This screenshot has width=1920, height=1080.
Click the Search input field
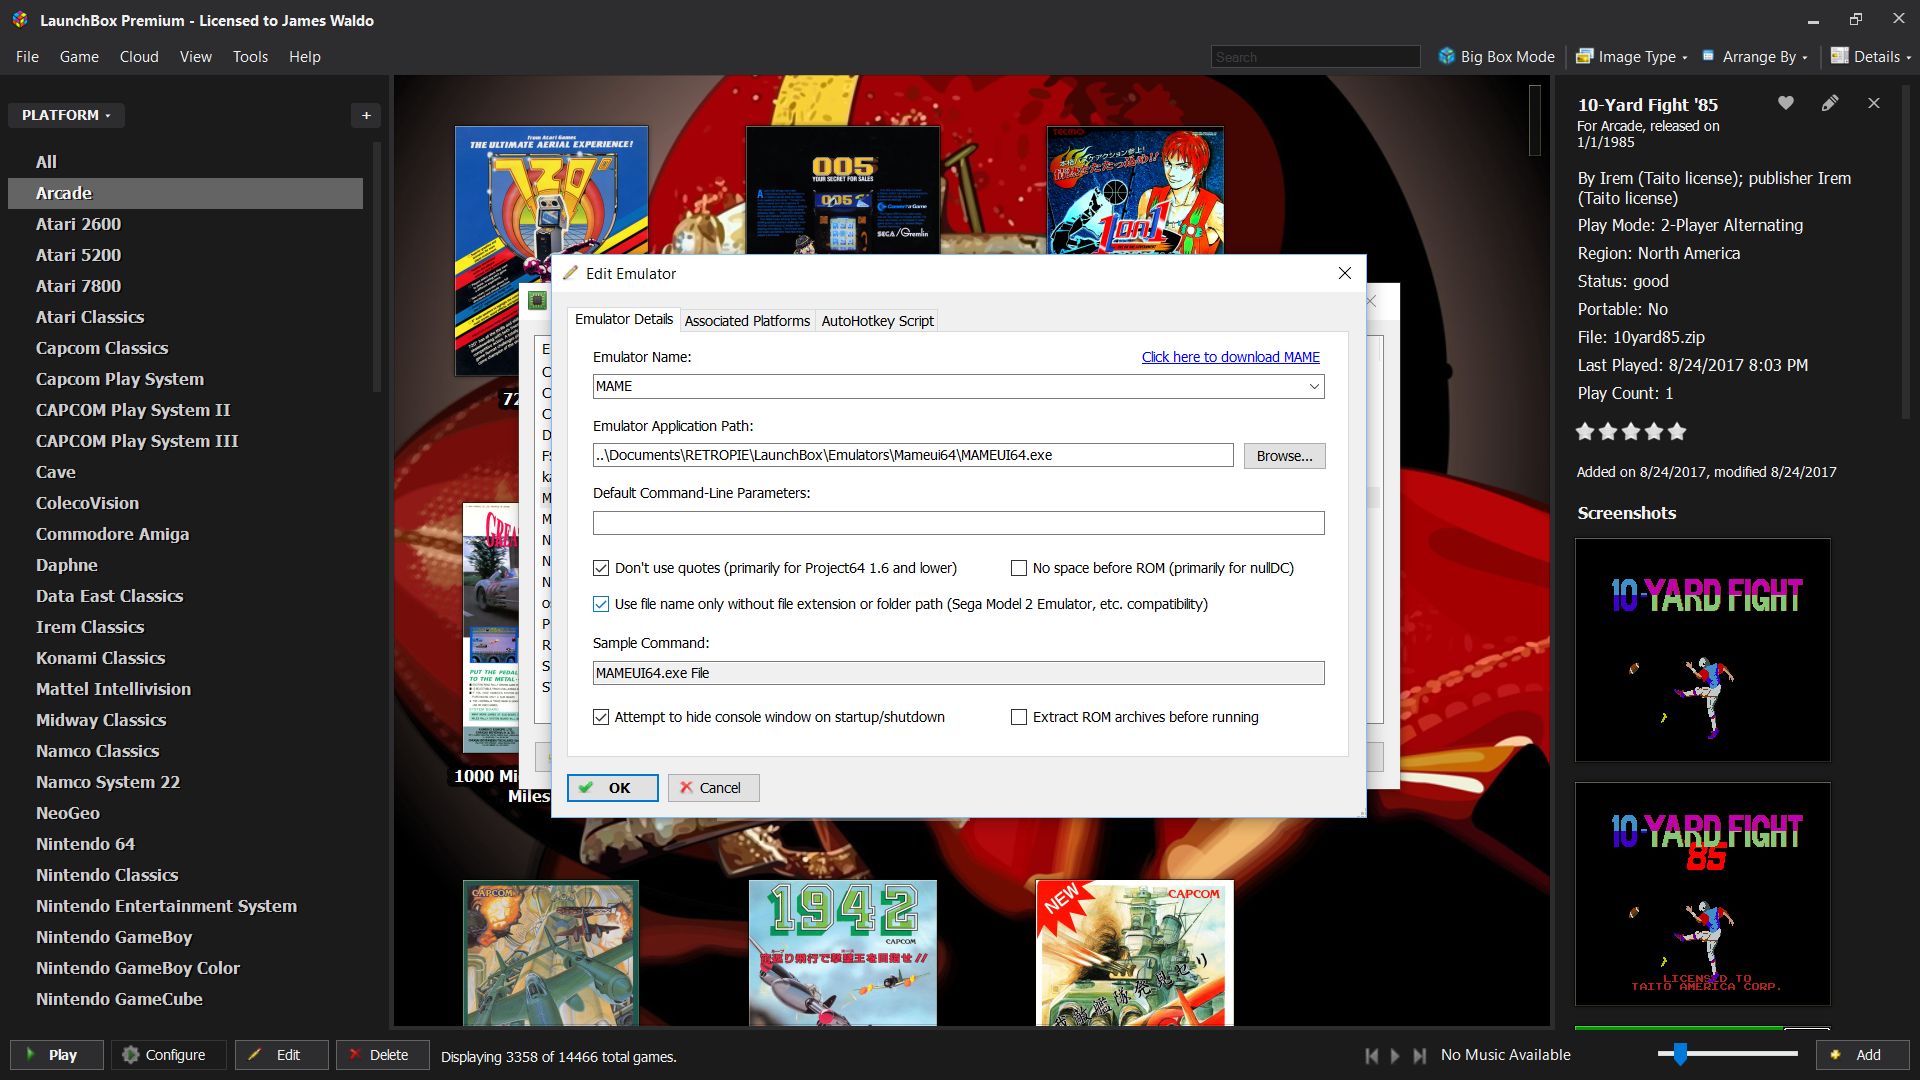click(1316, 57)
